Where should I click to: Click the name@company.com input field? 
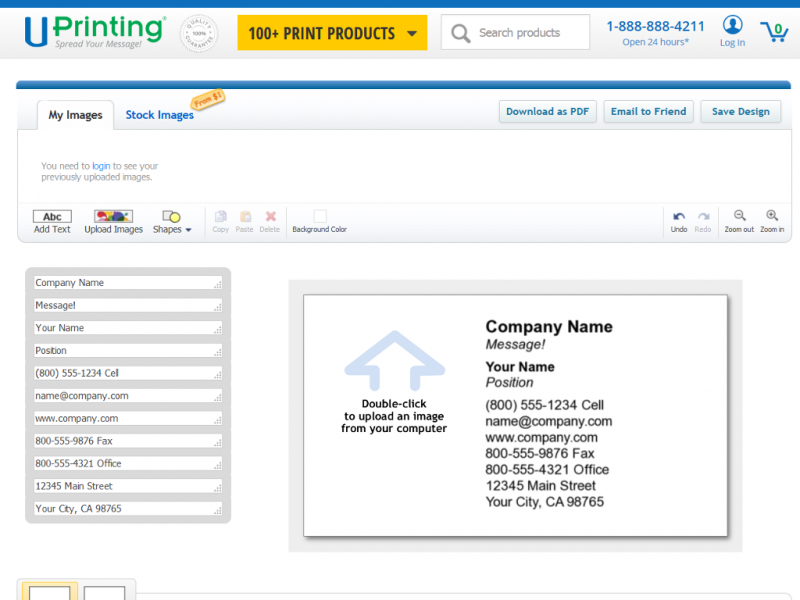point(128,395)
